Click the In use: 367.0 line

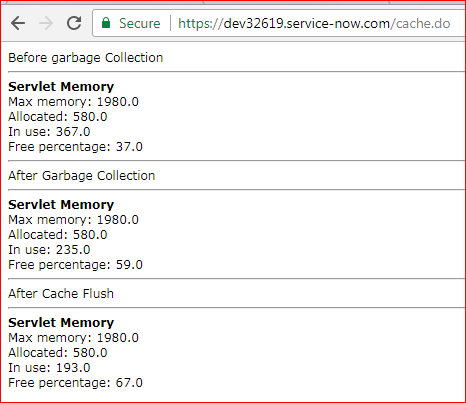[x=49, y=132]
